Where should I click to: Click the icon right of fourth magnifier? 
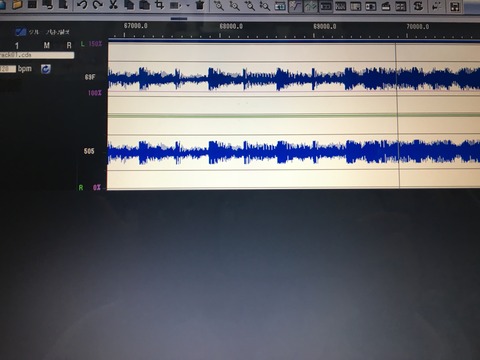click(280, 6)
